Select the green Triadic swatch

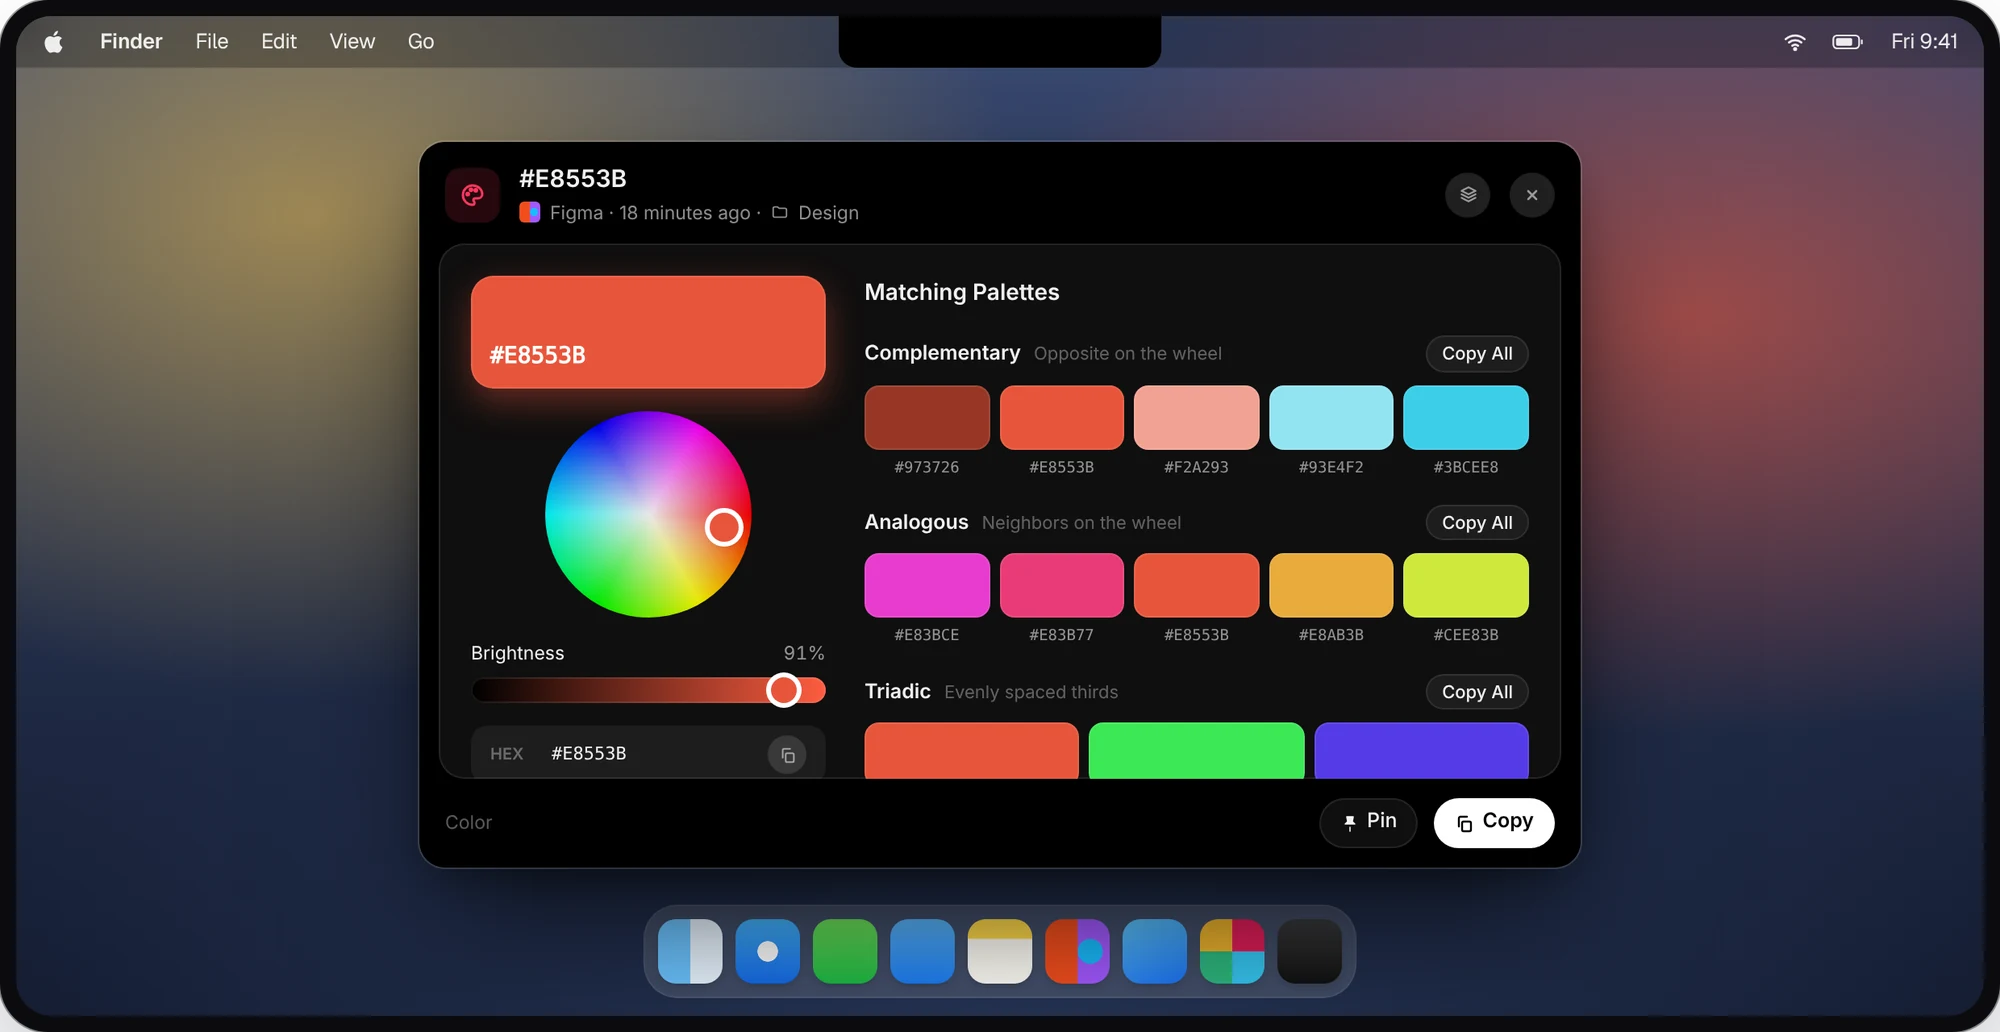[1196, 751]
